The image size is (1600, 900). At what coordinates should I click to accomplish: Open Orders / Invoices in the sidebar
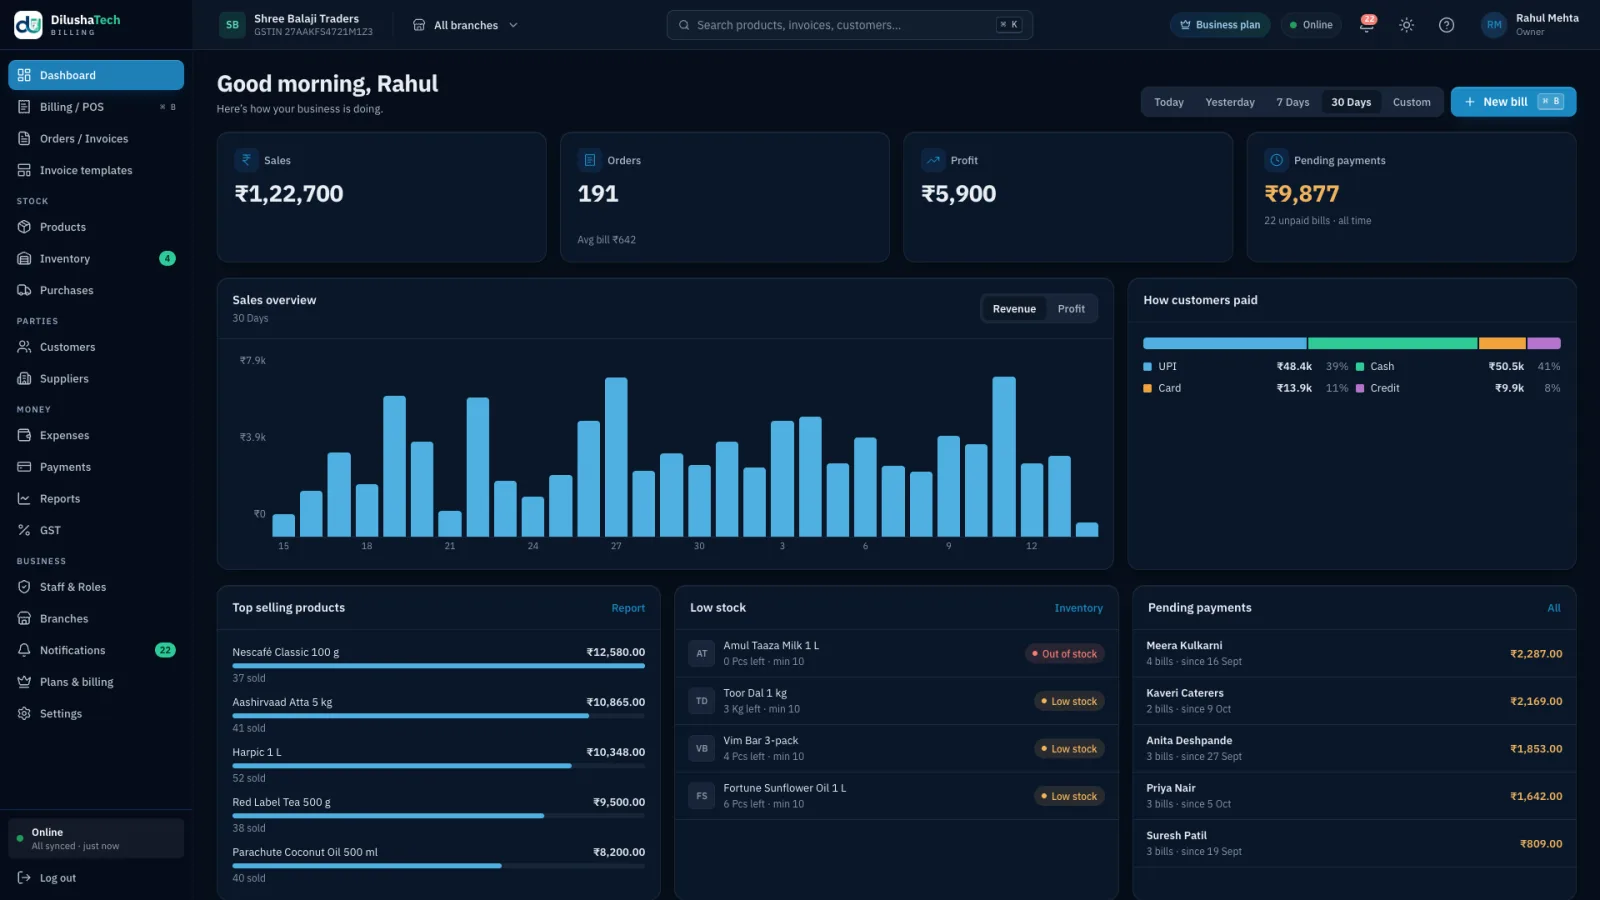pos(96,139)
